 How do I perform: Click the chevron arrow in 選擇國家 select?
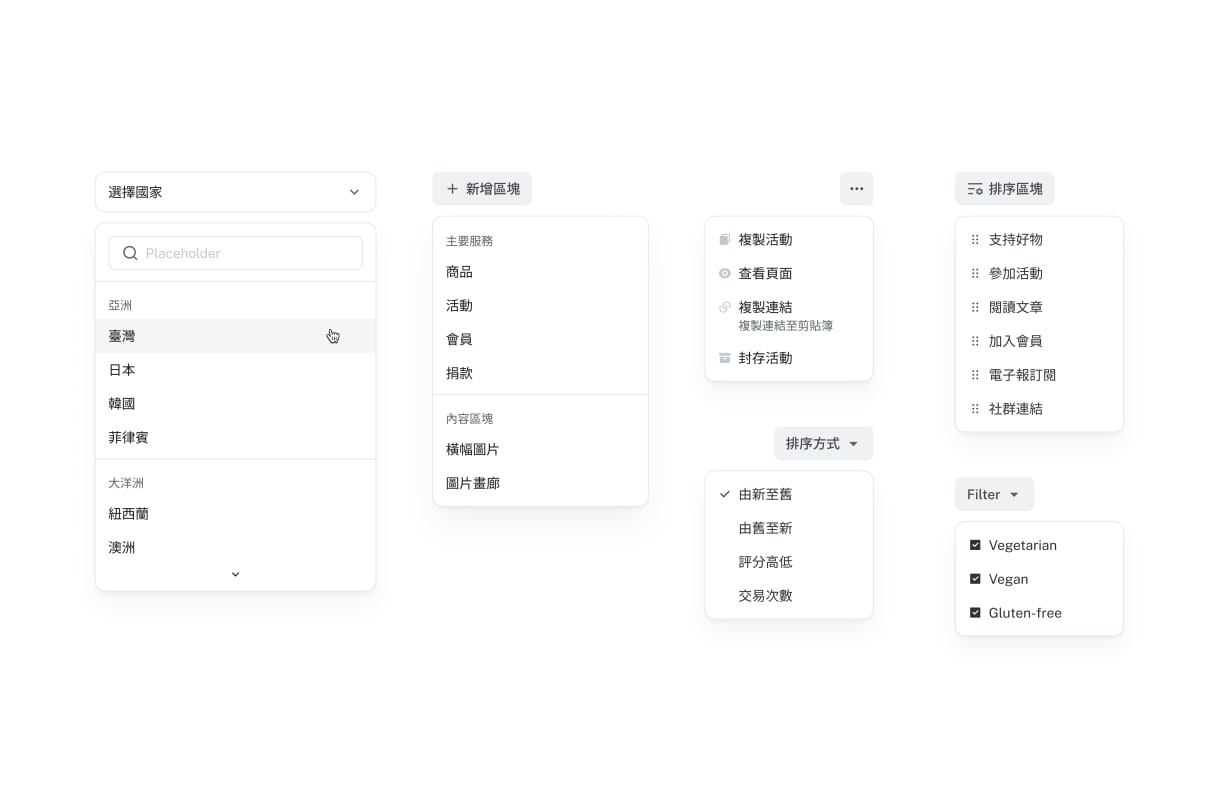click(354, 192)
